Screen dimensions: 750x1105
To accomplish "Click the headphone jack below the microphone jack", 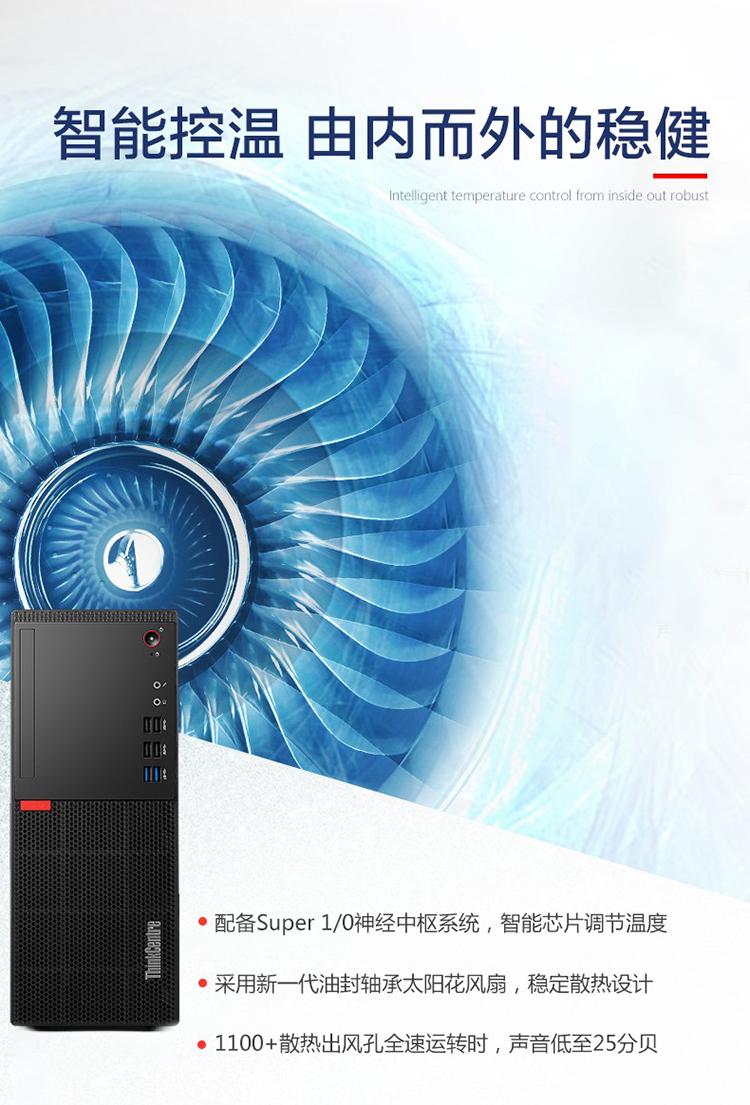I will [x=156, y=702].
